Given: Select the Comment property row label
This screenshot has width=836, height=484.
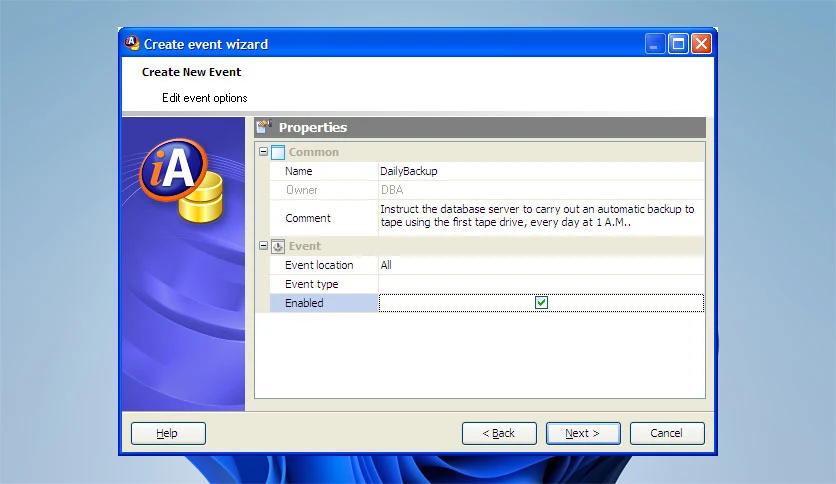Looking at the screenshot, I should (324, 217).
